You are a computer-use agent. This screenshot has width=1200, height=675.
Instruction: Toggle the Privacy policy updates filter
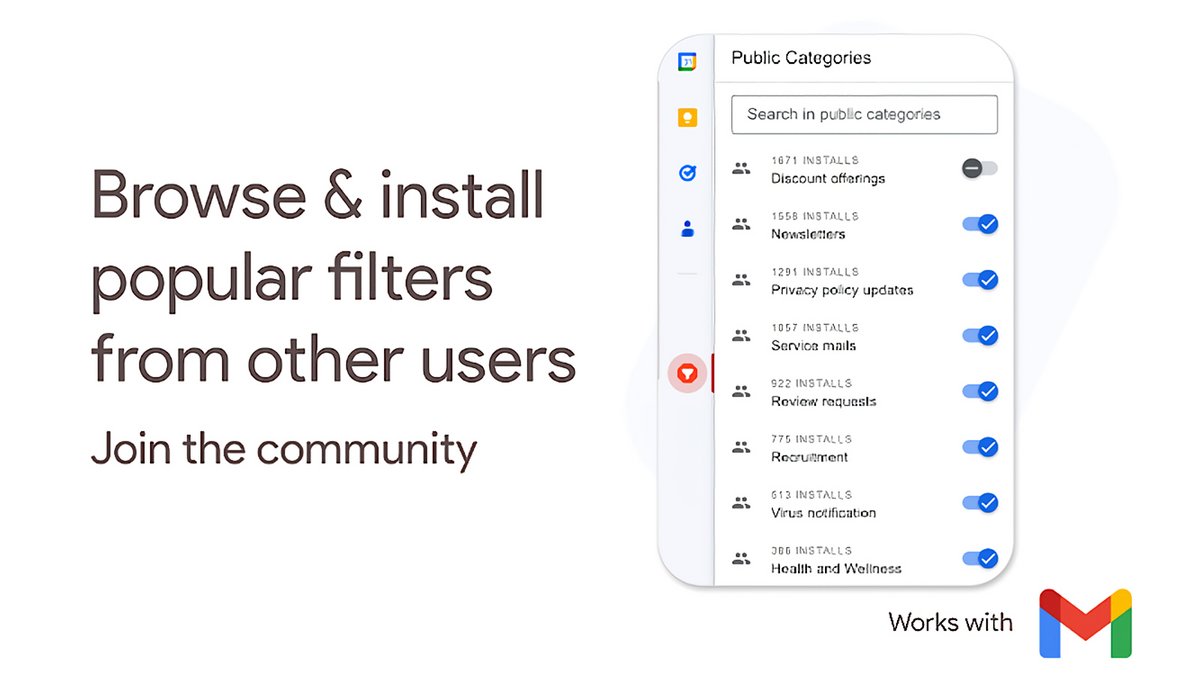[x=980, y=280]
